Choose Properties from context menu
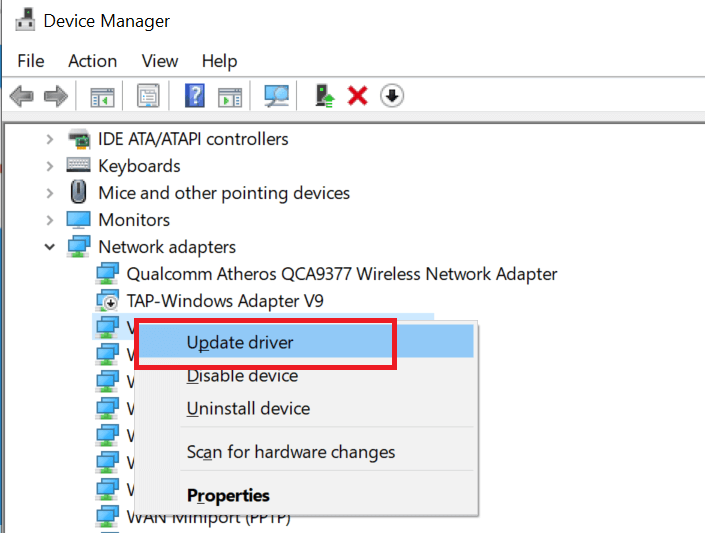This screenshot has width=705, height=533. [305, 495]
